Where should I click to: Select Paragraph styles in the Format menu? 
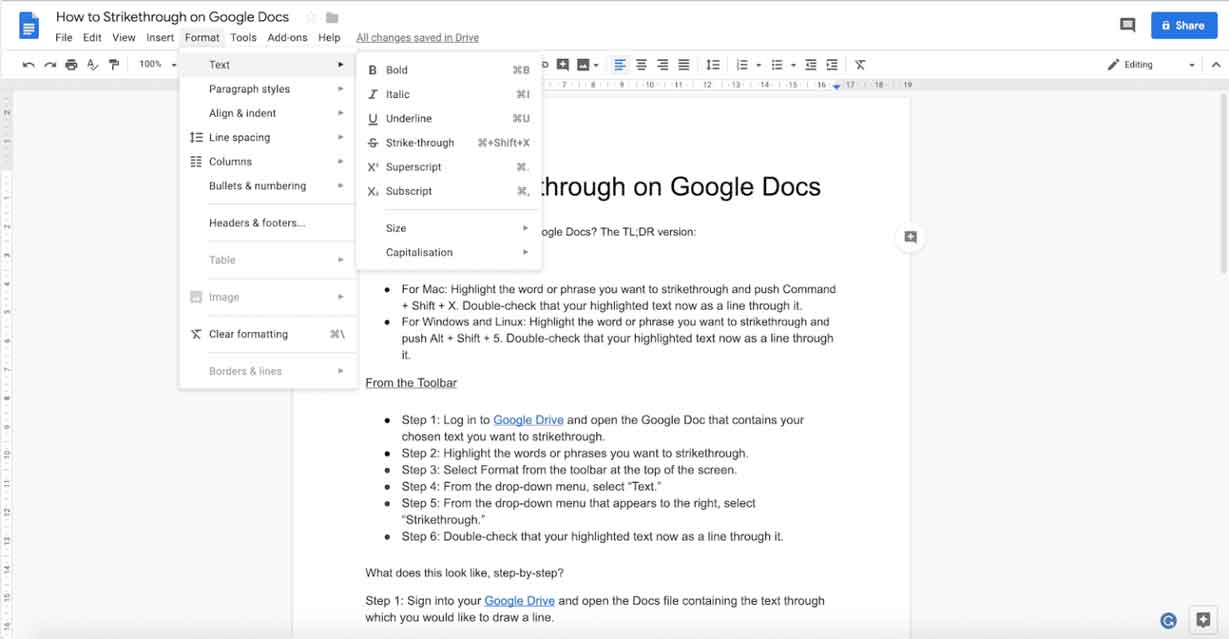pos(247,88)
